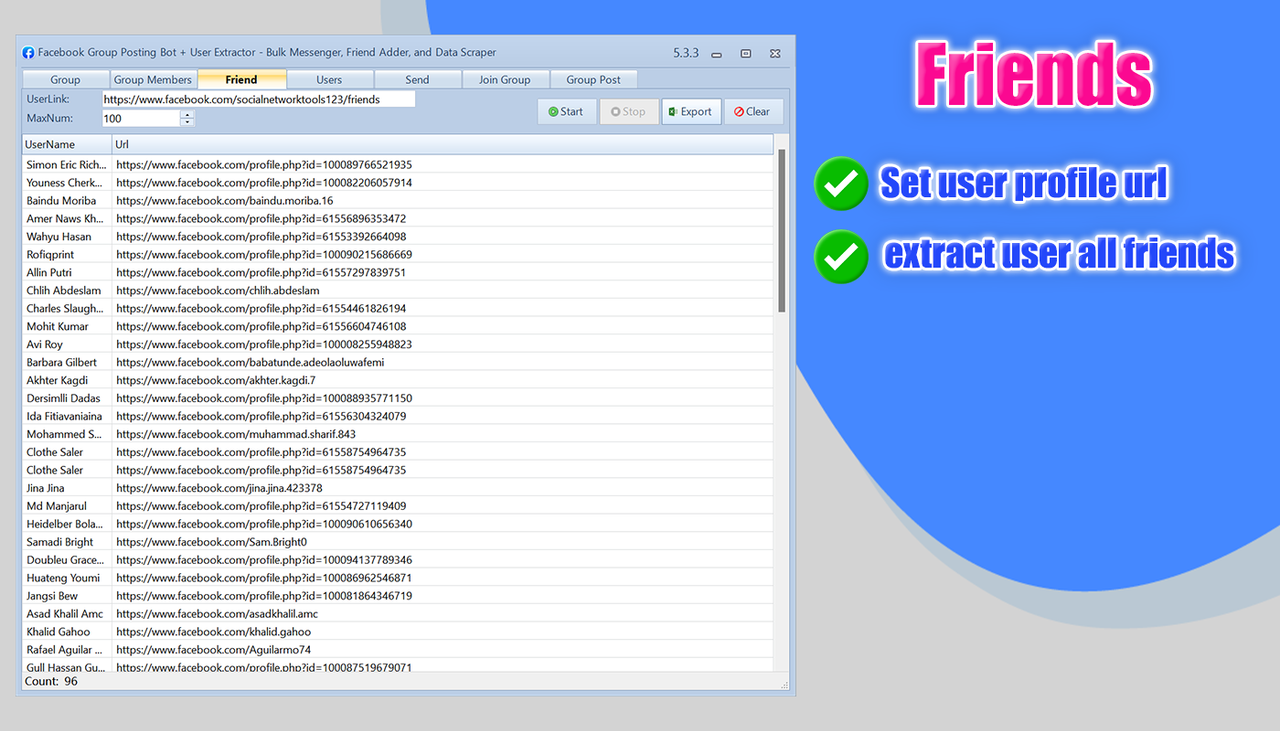
Task: Click the Count: 96 status text
Action: [x=51, y=682]
